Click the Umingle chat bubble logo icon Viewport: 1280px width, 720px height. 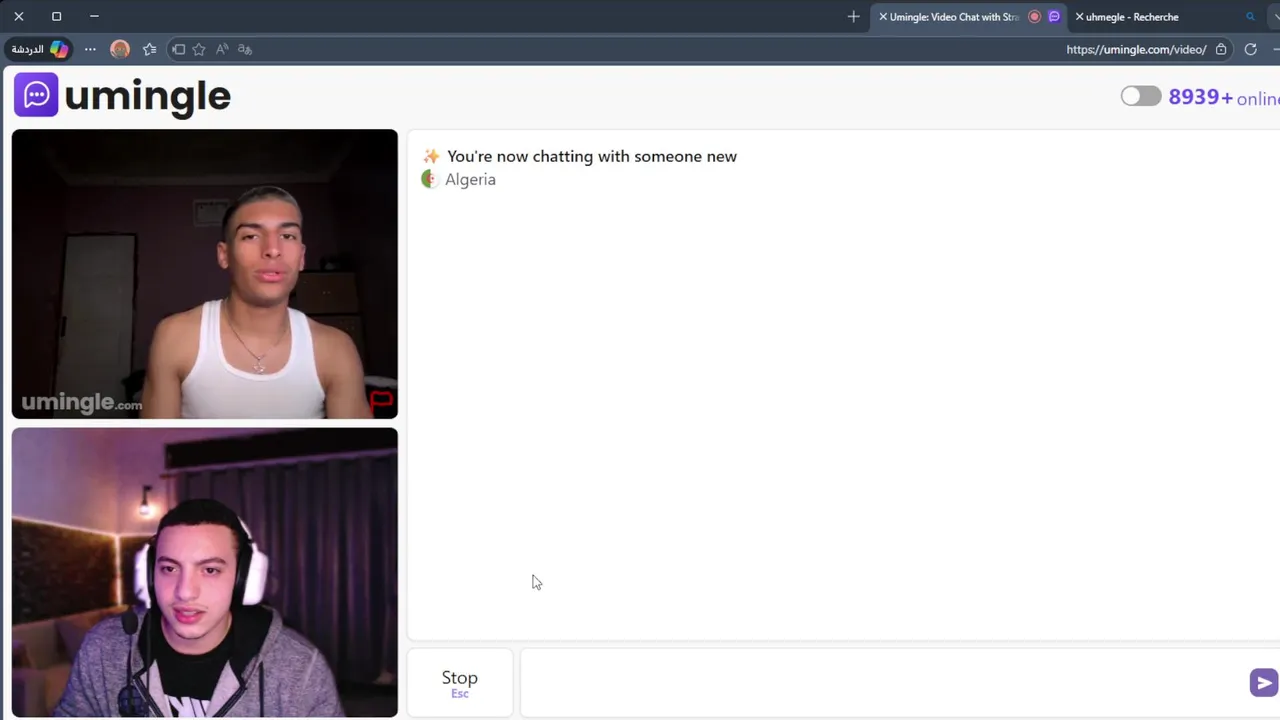tap(36, 95)
